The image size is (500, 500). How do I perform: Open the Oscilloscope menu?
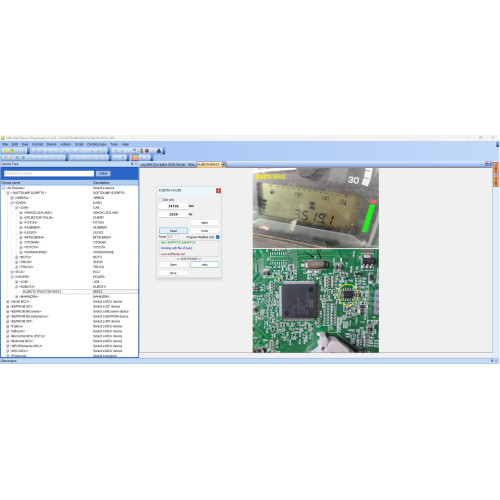click(x=96, y=144)
